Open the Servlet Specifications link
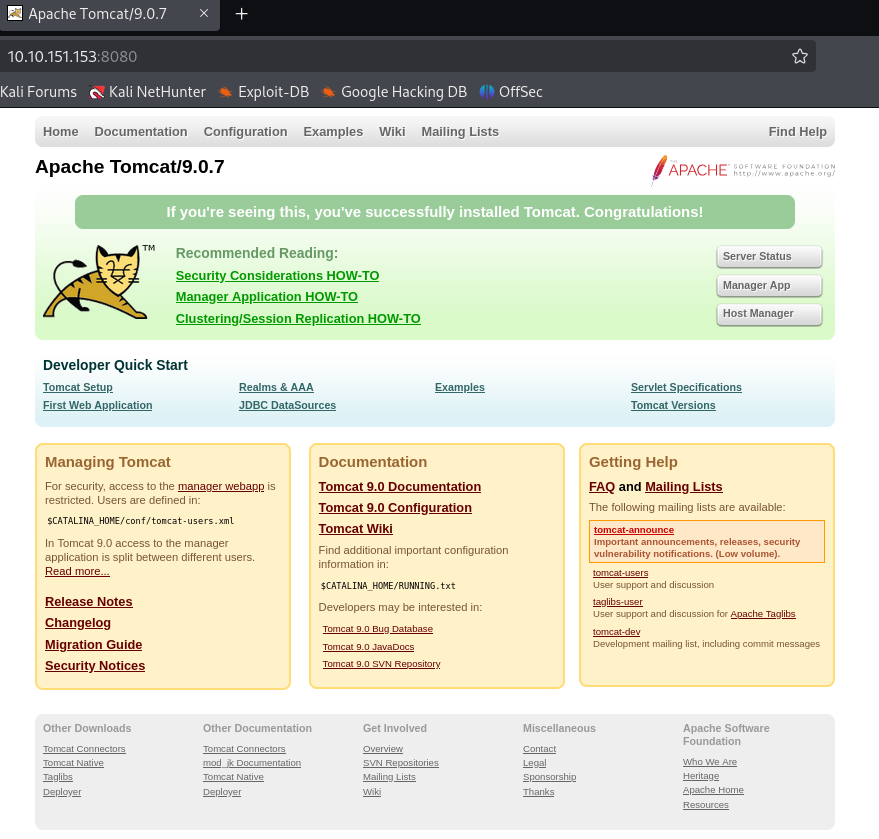 [686, 387]
